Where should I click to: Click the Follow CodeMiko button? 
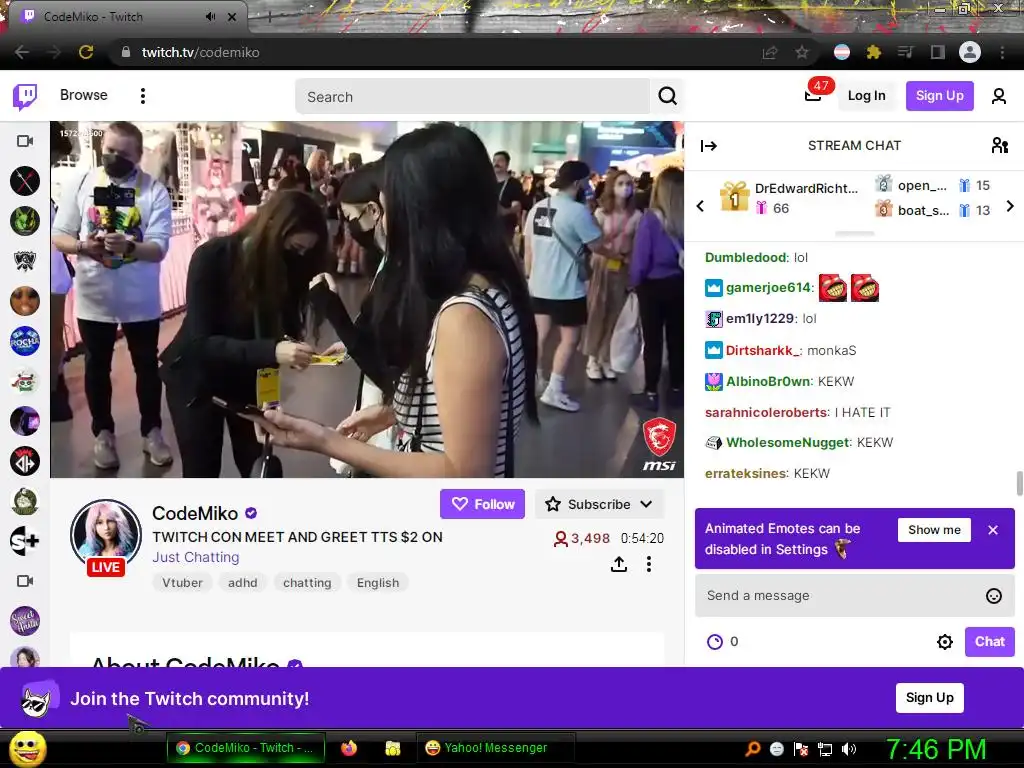(482, 504)
